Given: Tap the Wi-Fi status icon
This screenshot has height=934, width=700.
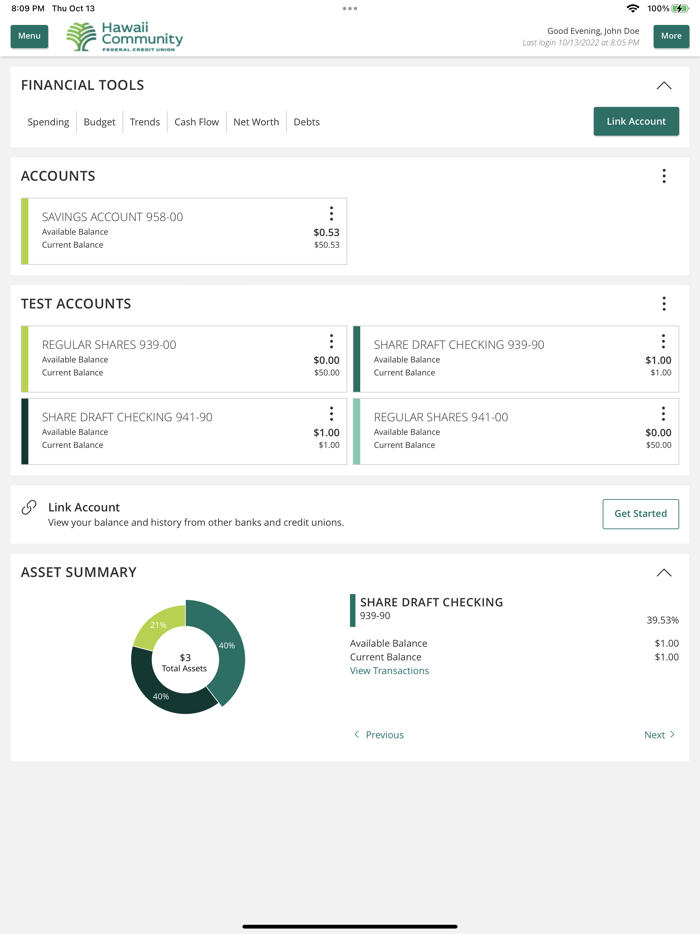Looking at the screenshot, I should point(633,8).
